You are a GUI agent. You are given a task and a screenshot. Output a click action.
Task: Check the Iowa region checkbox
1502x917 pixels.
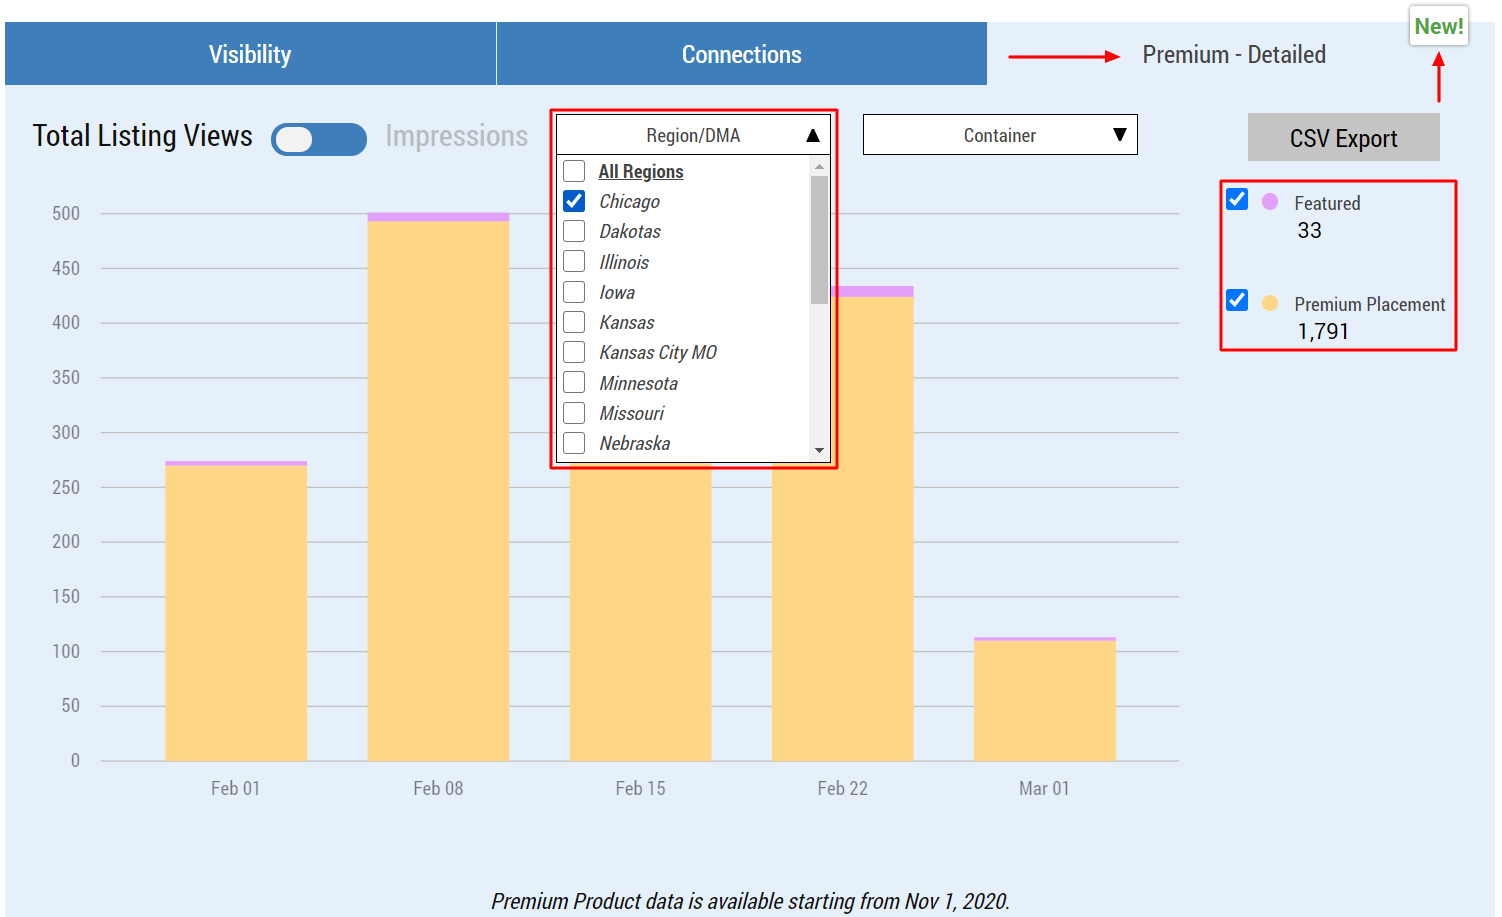coord(574,292)
